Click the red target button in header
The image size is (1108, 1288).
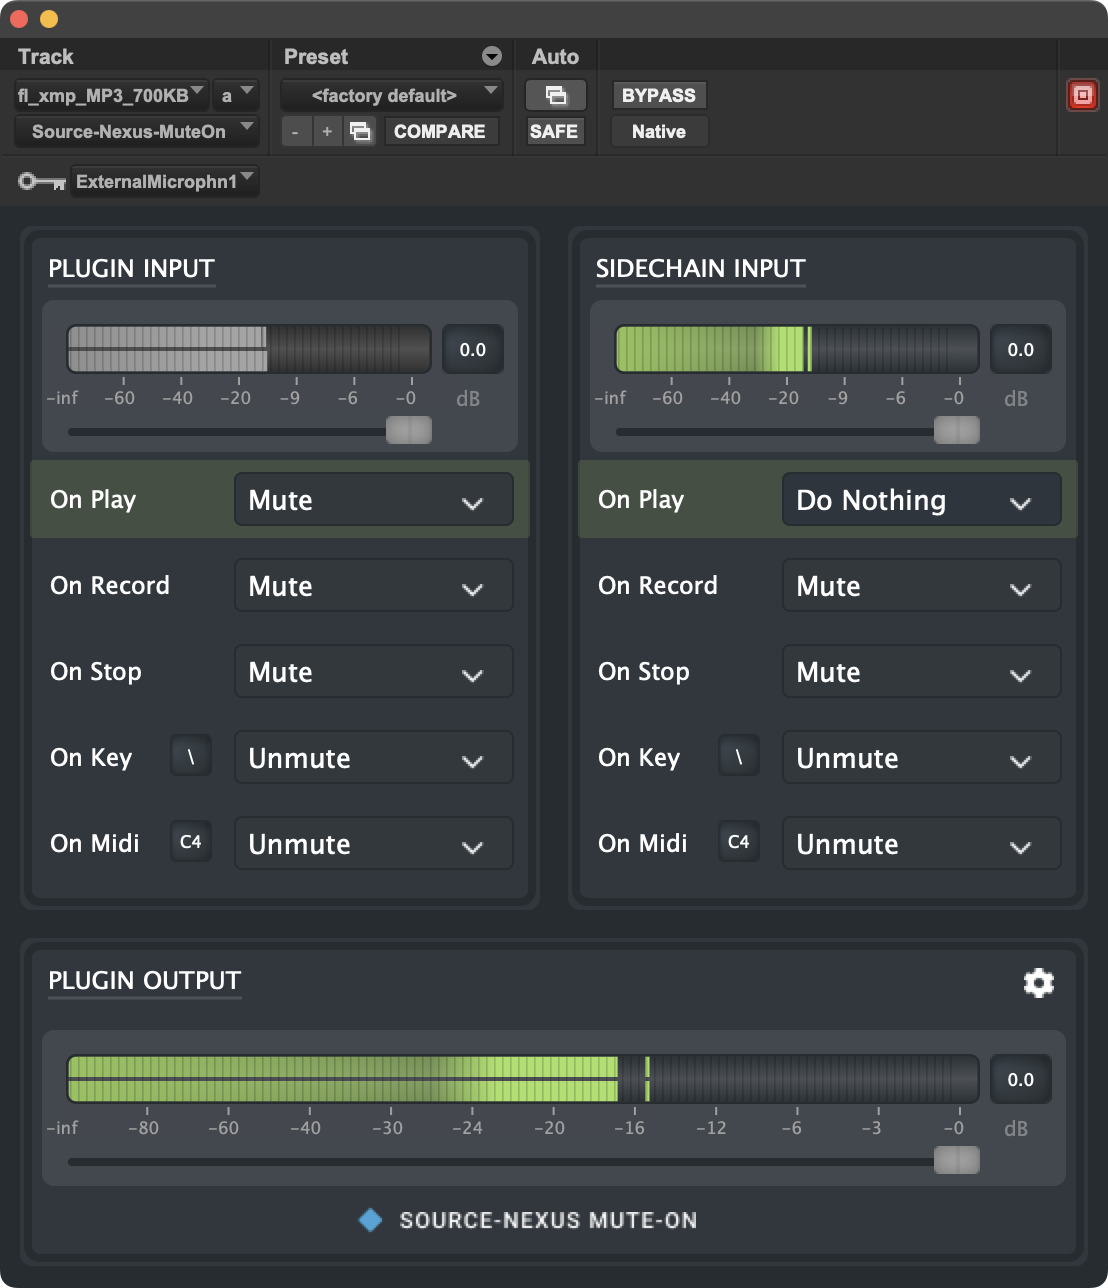pyautogui.click(x=1082, y=96)
